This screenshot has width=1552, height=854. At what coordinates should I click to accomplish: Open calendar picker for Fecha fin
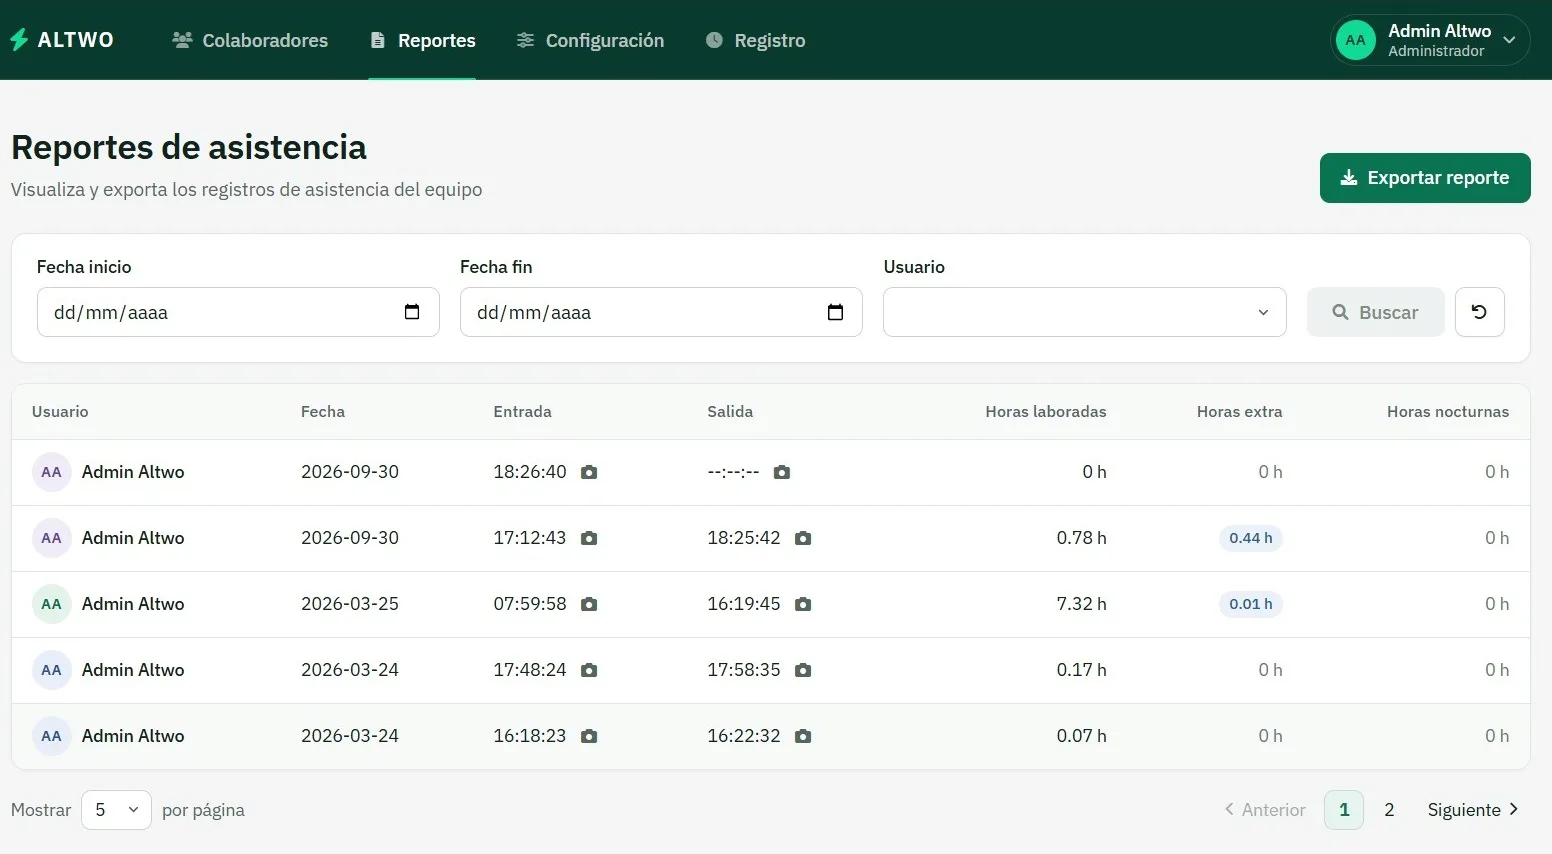point(836,312)
